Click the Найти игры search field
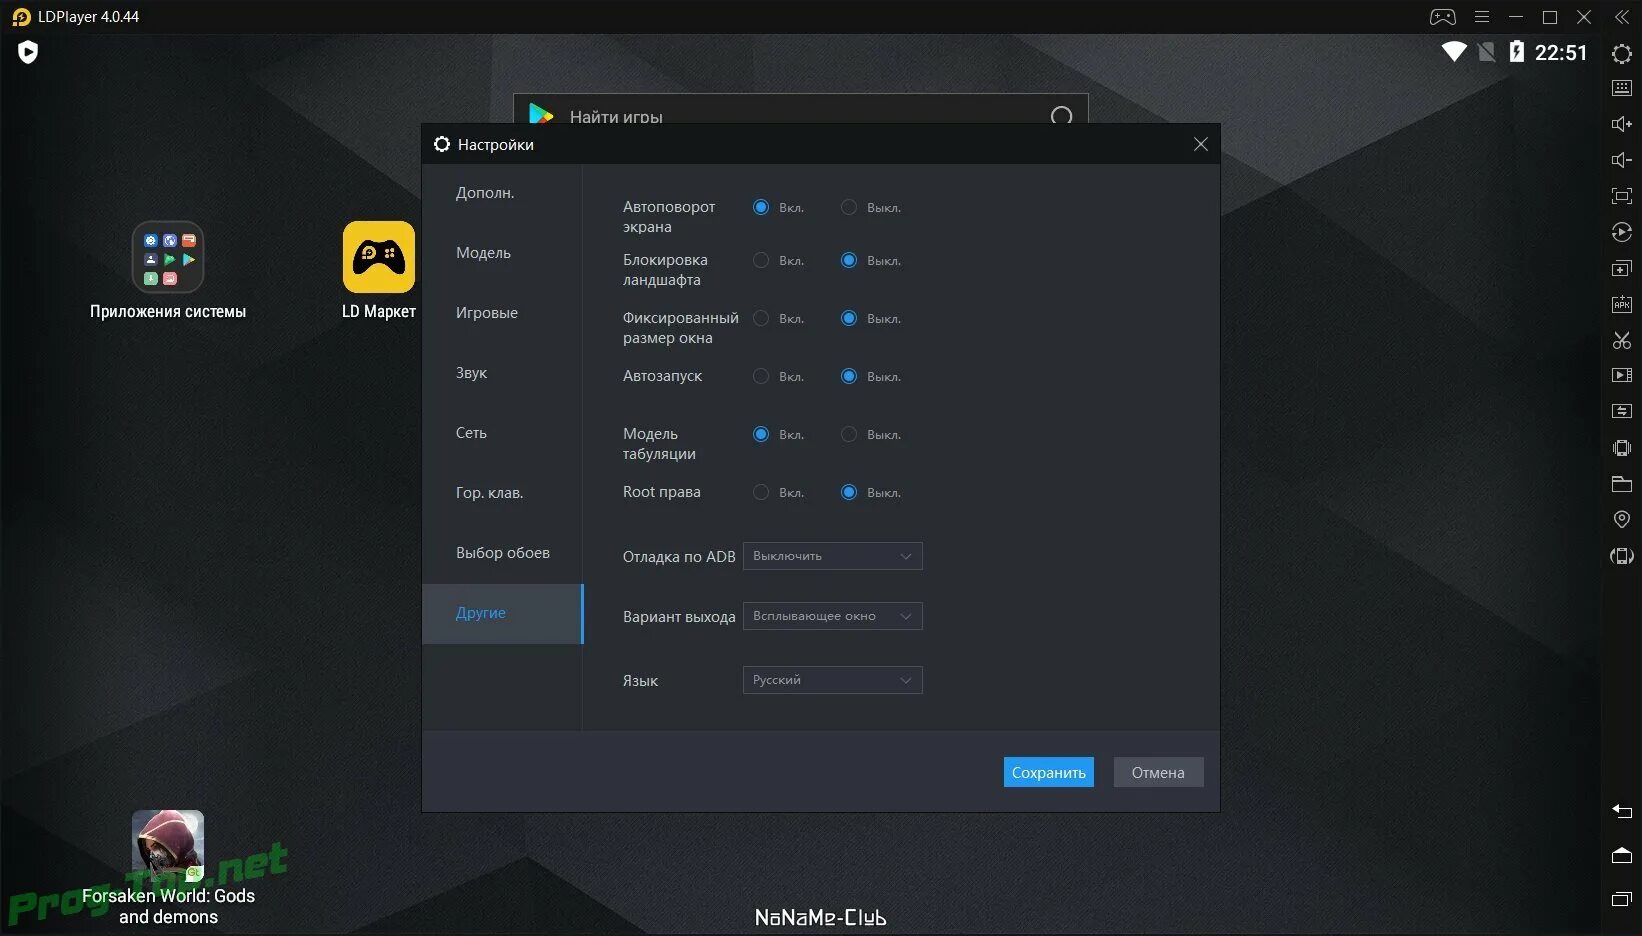This screenshot has width=1642, height=936. click(800, 110)
